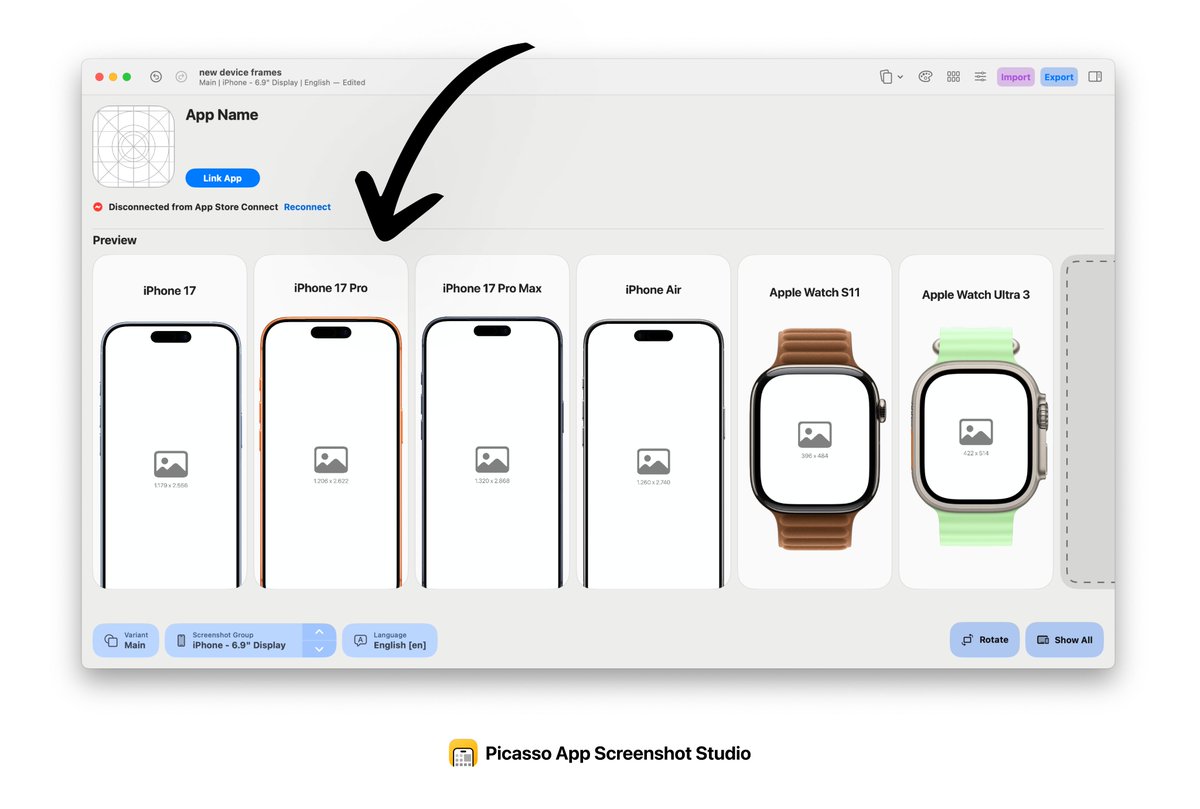The image size is (1200, 809).
Task: Click the Screenshot Group down chevron
Action: pyautogui.click(x=319, y=649)
